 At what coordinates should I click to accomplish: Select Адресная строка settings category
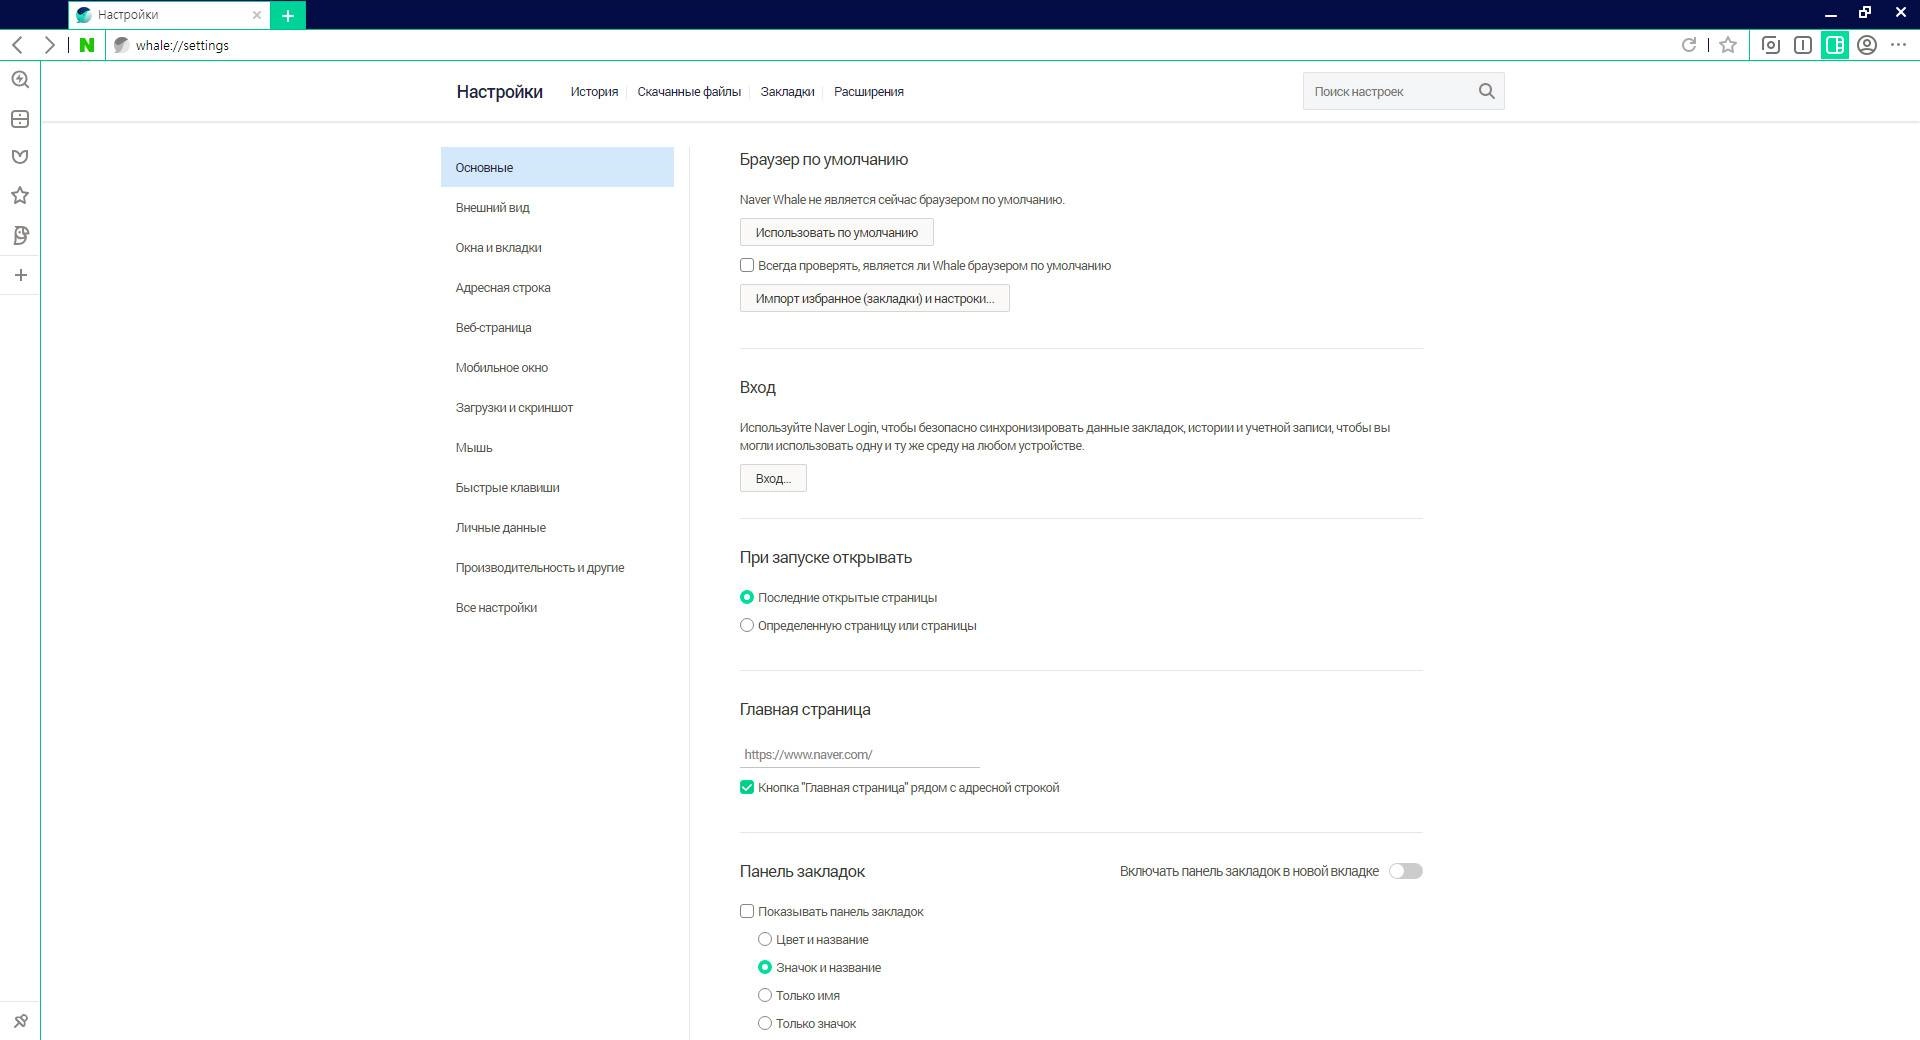[x=557, y=287]
